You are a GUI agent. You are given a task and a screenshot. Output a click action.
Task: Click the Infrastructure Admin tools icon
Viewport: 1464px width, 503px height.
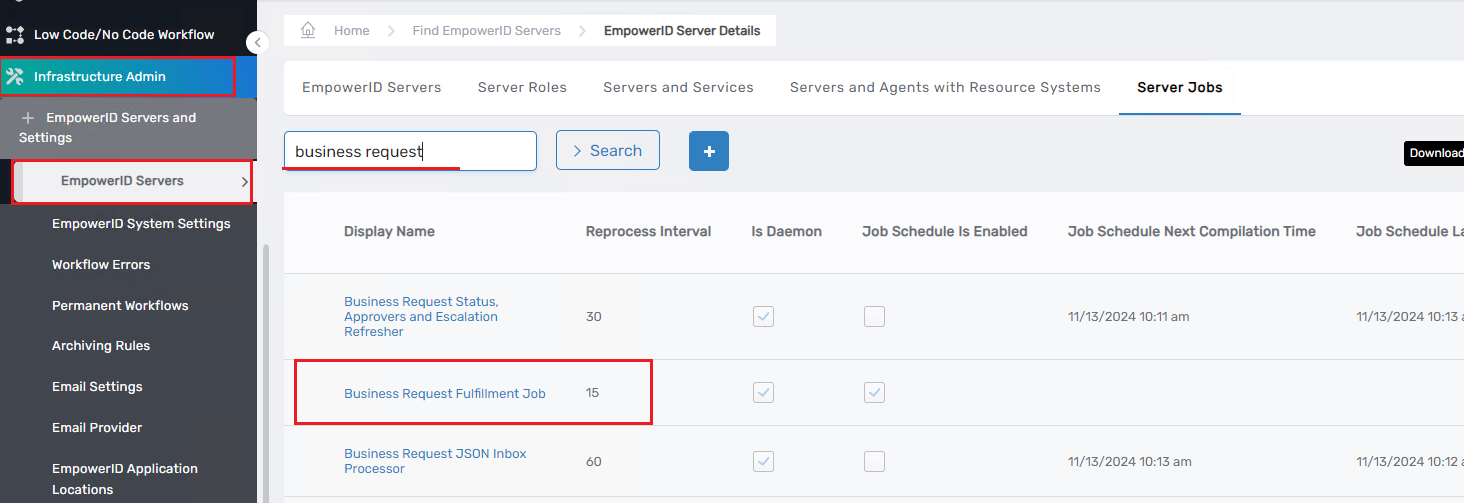(x=15, y=77)
